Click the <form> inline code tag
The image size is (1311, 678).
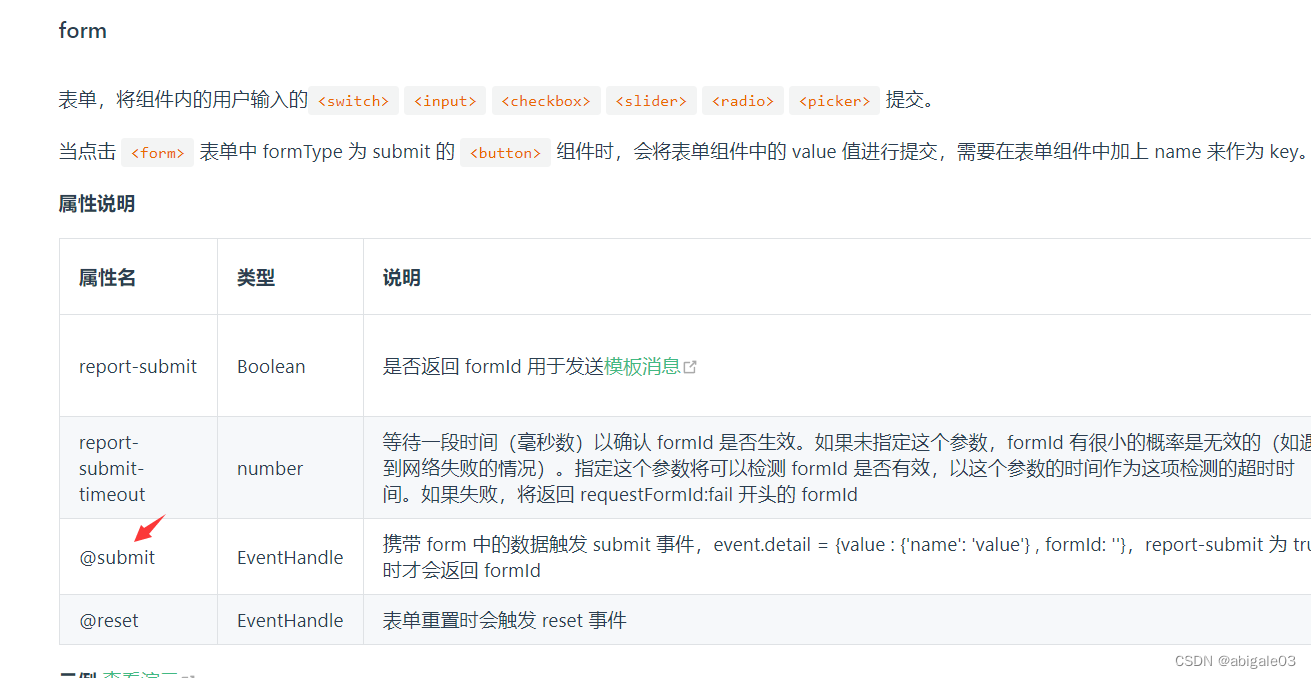(157, 152)
